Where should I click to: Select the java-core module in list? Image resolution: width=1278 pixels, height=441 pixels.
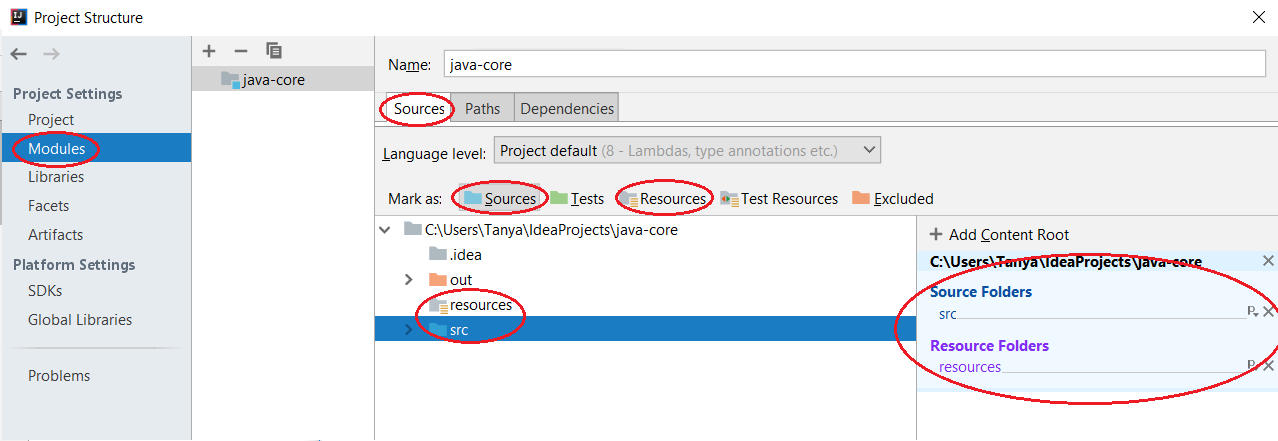283,80
